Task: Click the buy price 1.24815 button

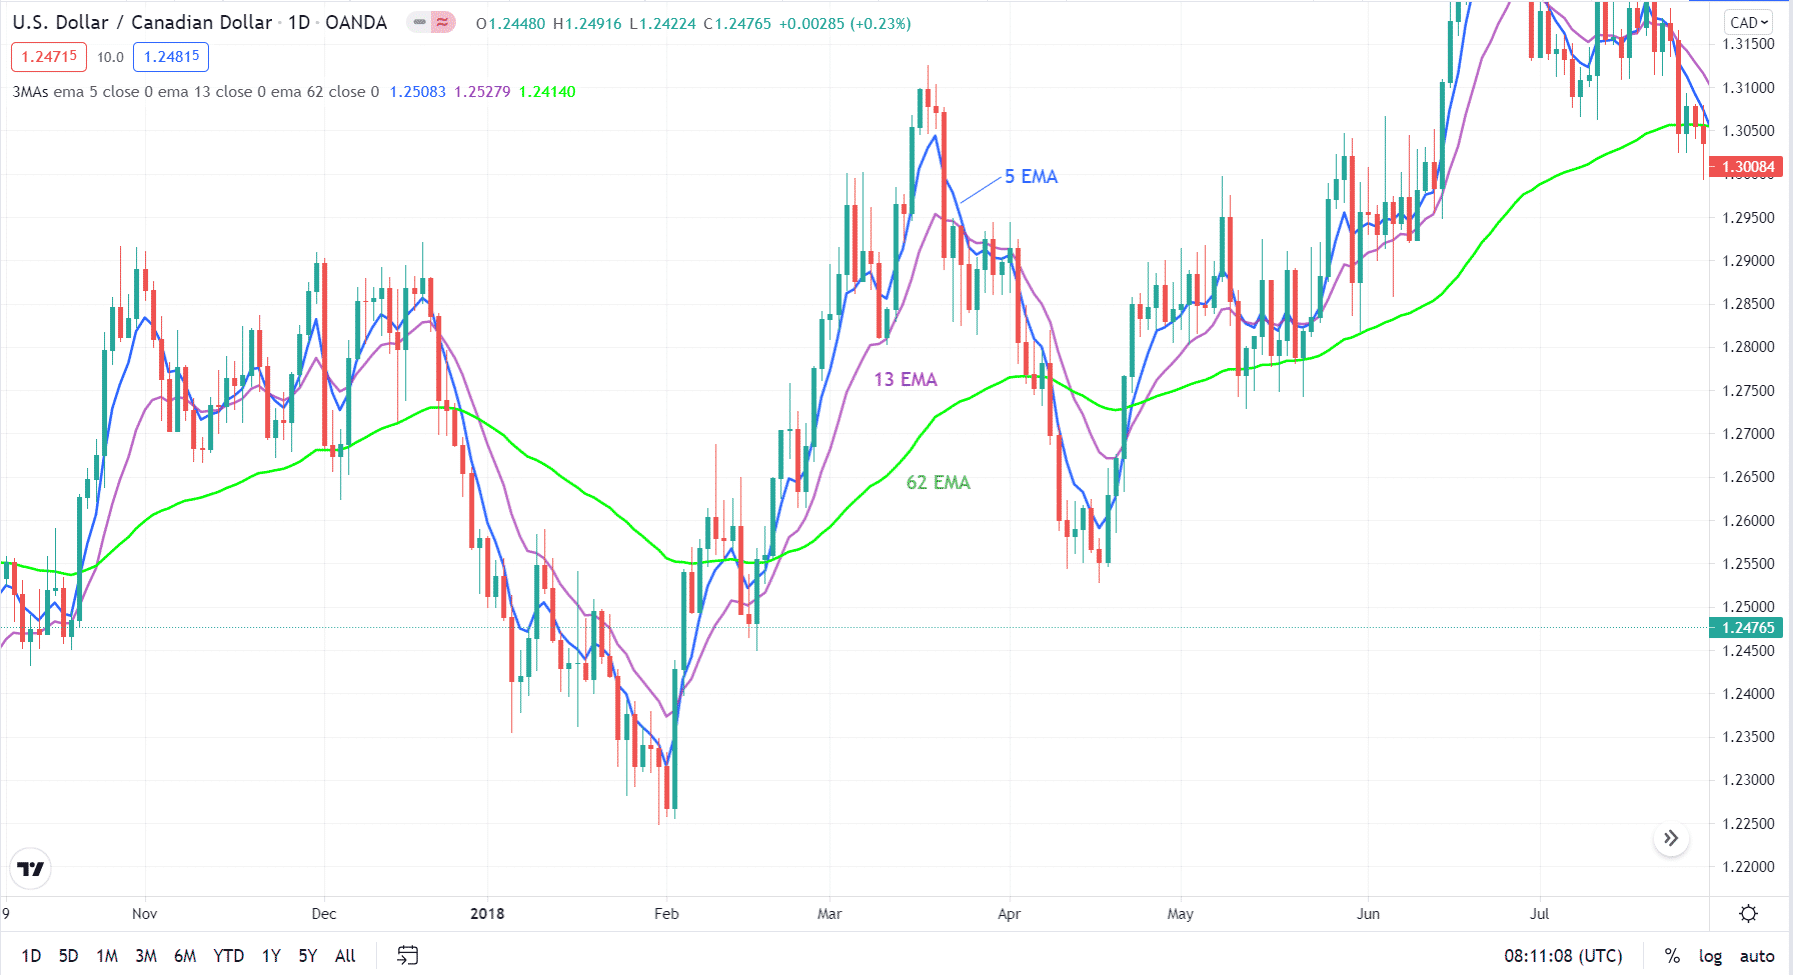Action: pyautogui.click(x=171, y=57)
